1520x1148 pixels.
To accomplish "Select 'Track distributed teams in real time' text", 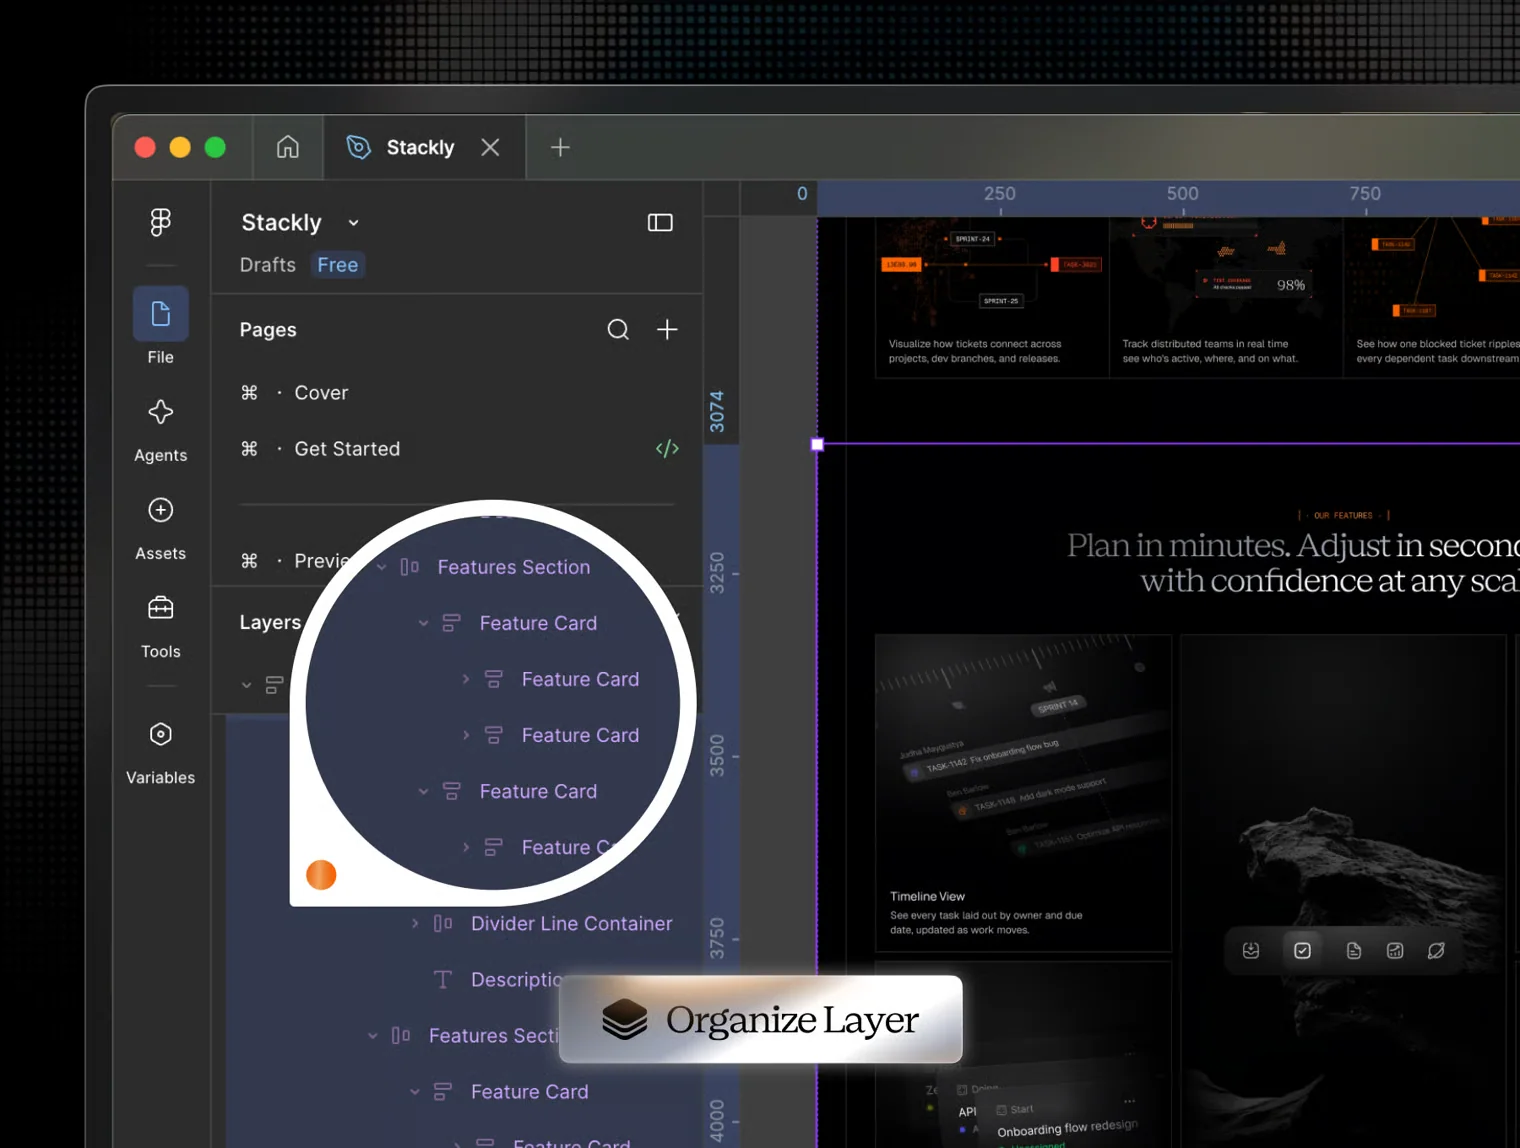I will 1210,351.
